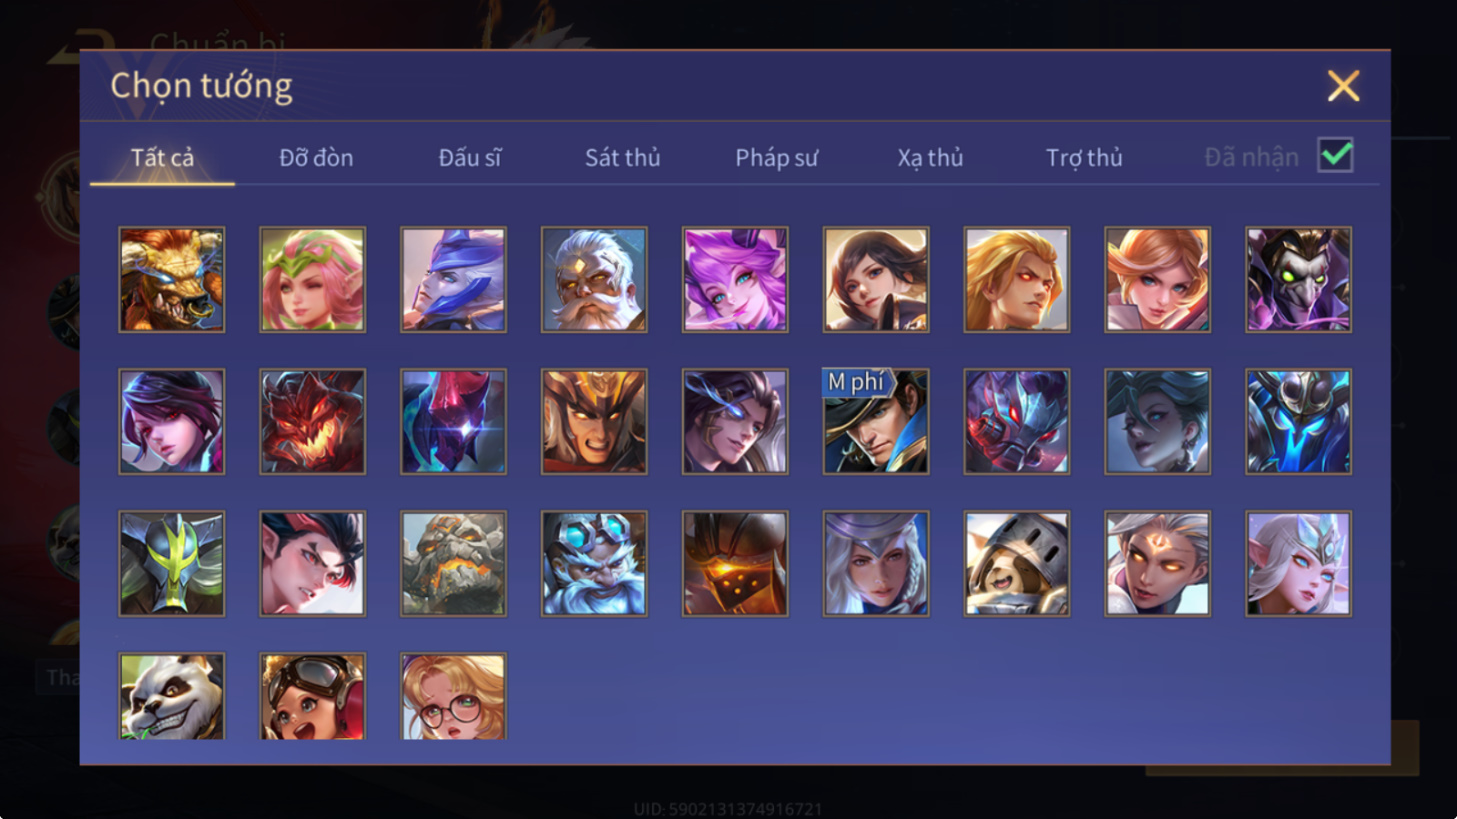Pick the rock golem hero portrait
This screenshot has height=819, width=1457.
[453, 563]
